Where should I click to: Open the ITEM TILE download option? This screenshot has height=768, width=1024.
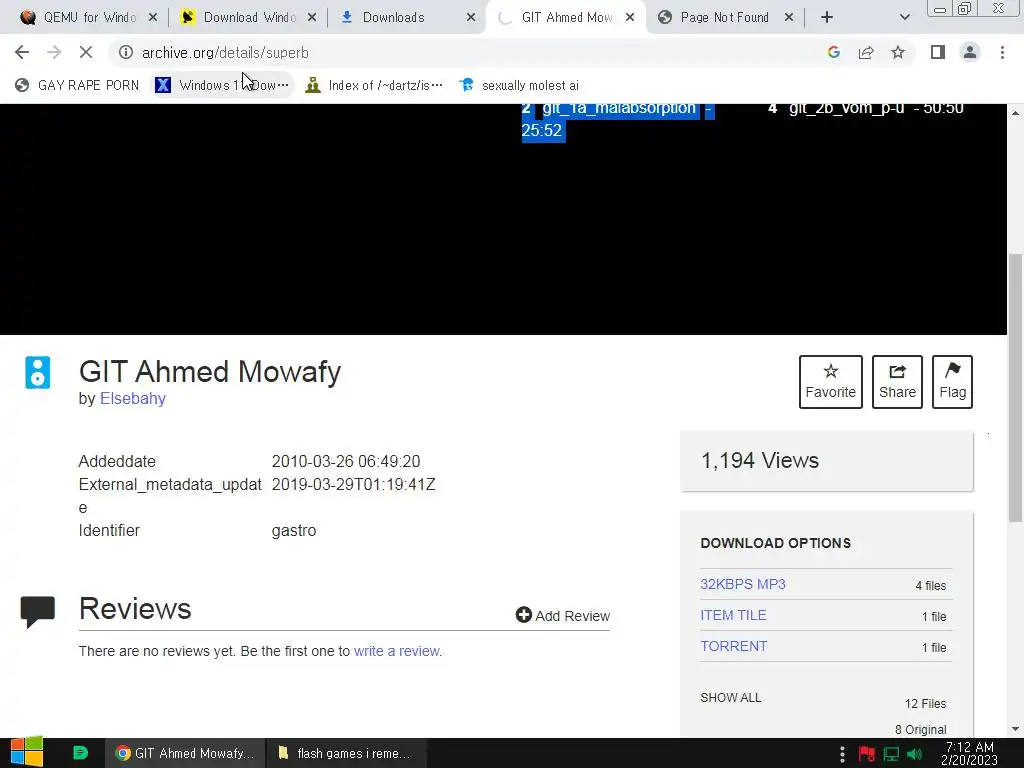tap(733, 615)
